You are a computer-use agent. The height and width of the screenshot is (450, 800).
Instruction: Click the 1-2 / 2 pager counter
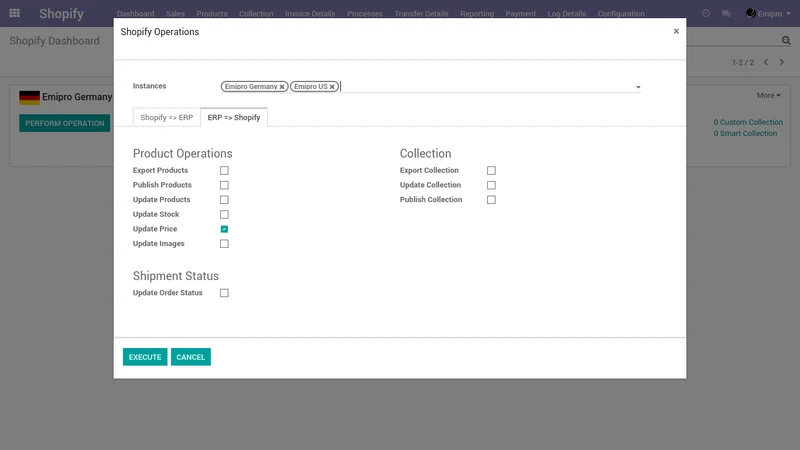coord(743,62)
